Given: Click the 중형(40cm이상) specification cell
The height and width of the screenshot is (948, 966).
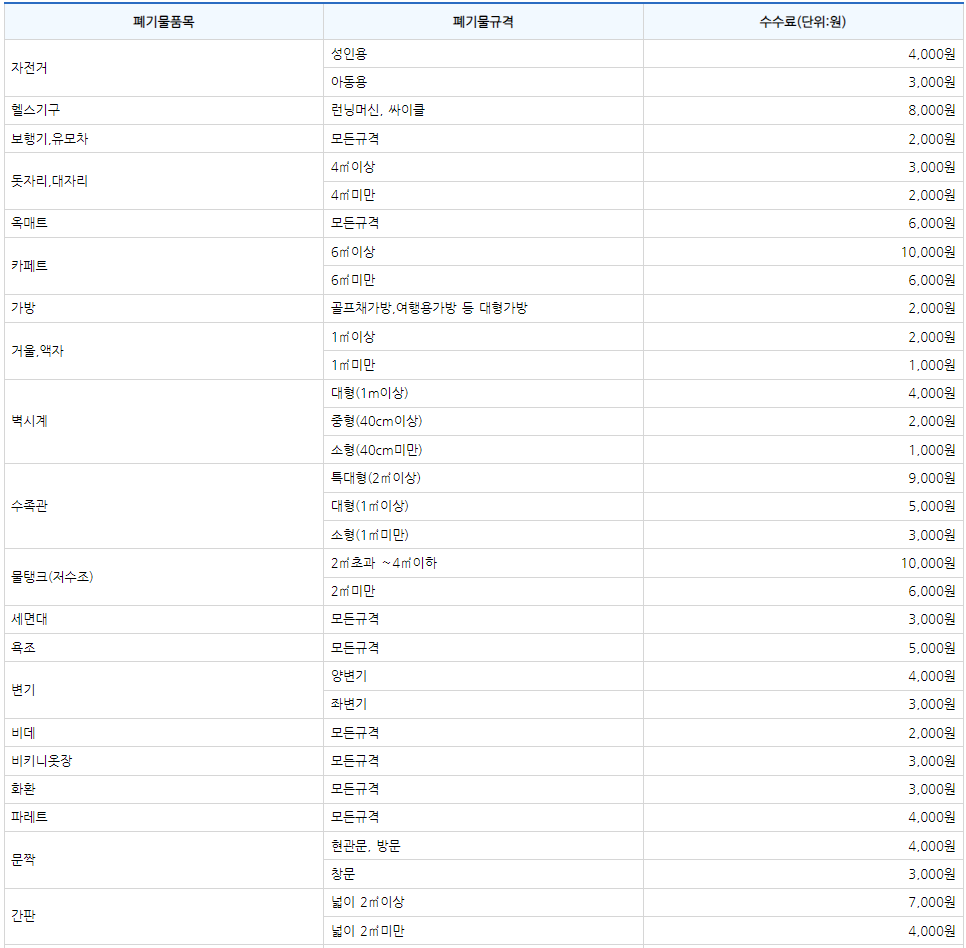Looking at the screenshot, I should point(484,421).
